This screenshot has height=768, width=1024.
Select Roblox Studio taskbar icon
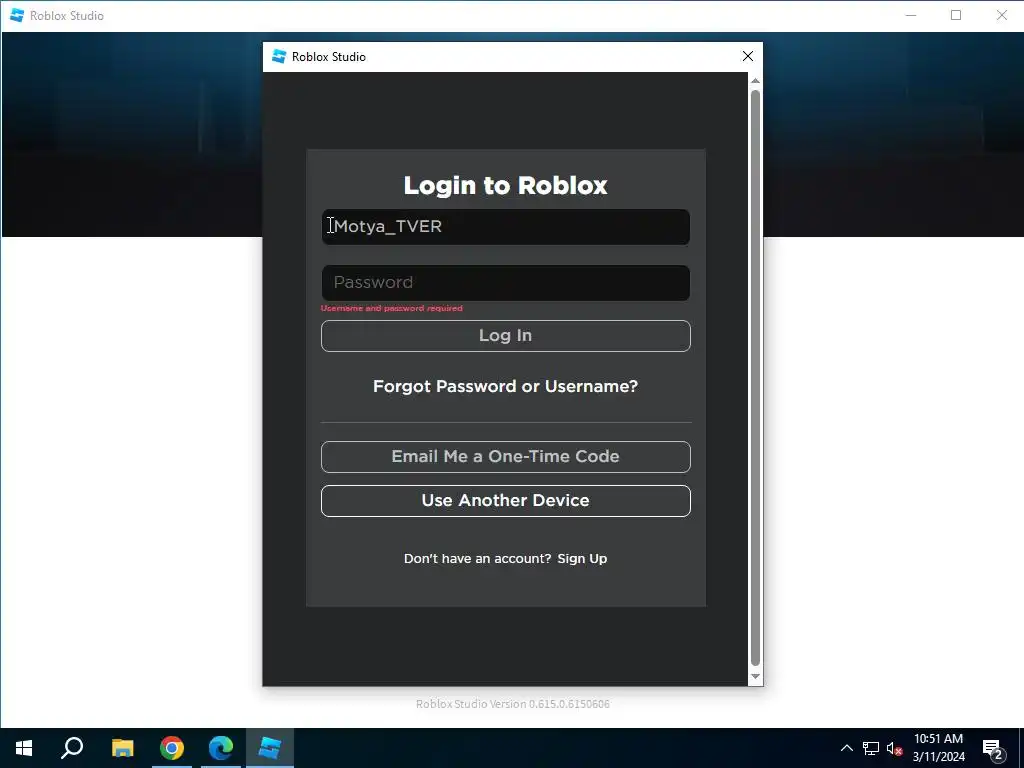[x=270, y=748]
